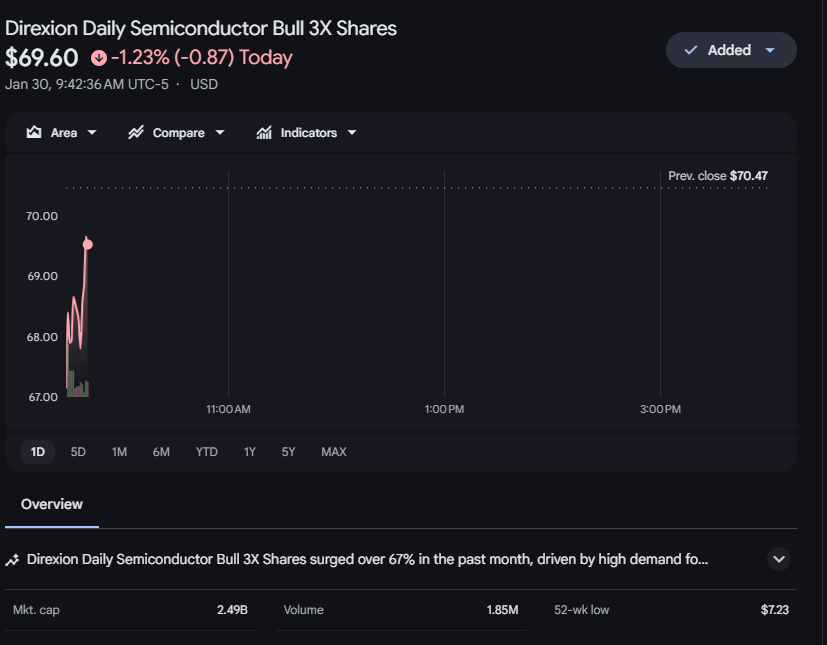Click the Compare lines icon
This screenshot has width=827, height=645.
coord(136,132)
